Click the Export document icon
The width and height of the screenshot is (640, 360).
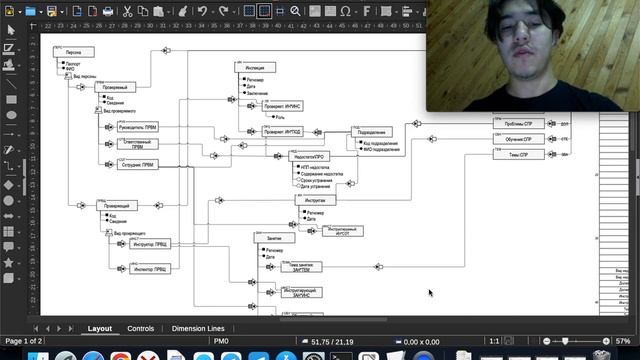[77, 11]
